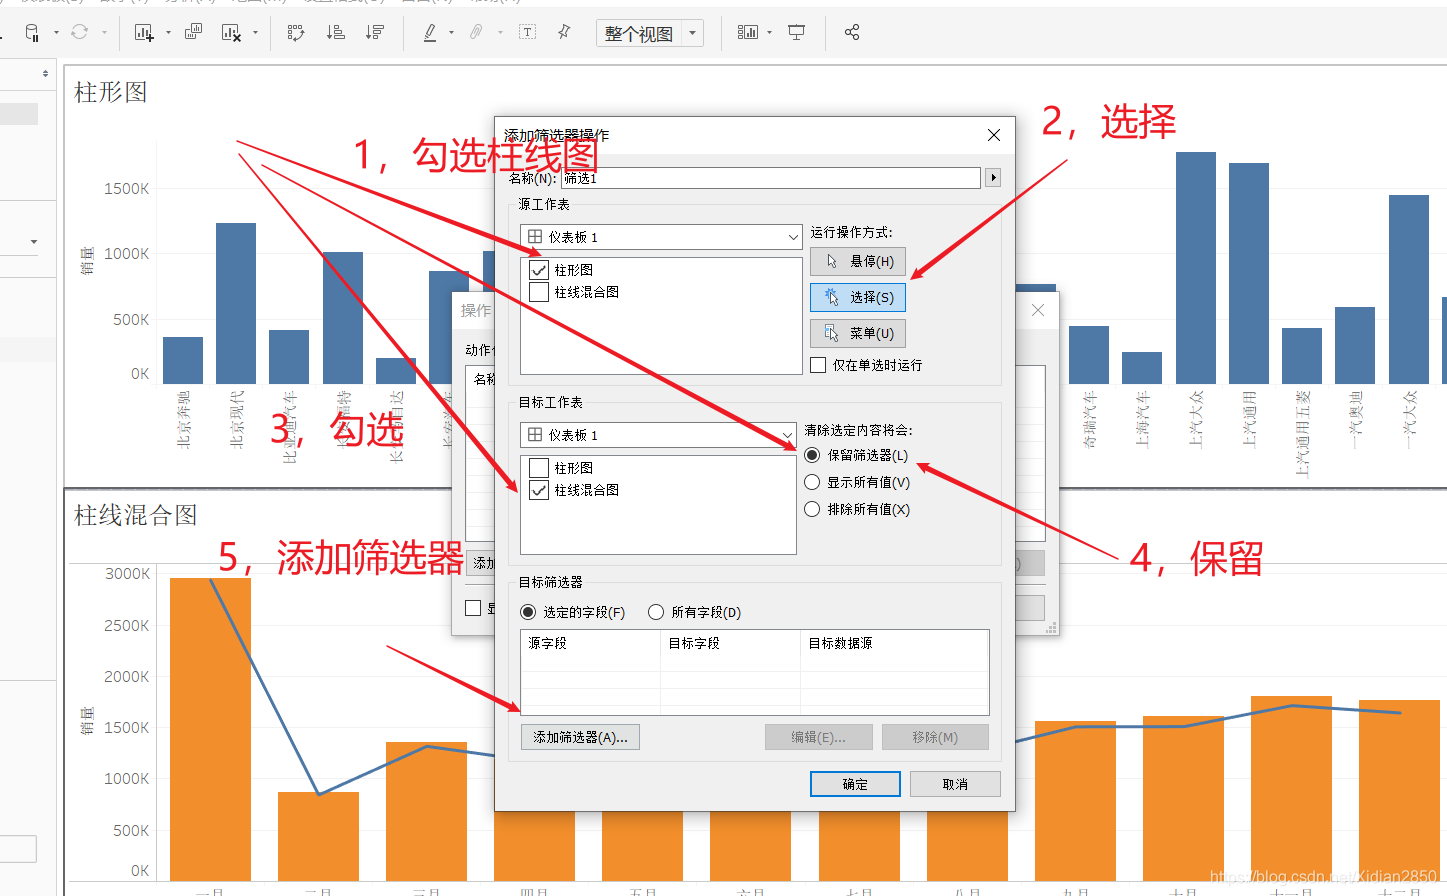Viewport: 1447px width, 896px height.
Task: Click the run update refresh icon
Action: click(80, 32)
